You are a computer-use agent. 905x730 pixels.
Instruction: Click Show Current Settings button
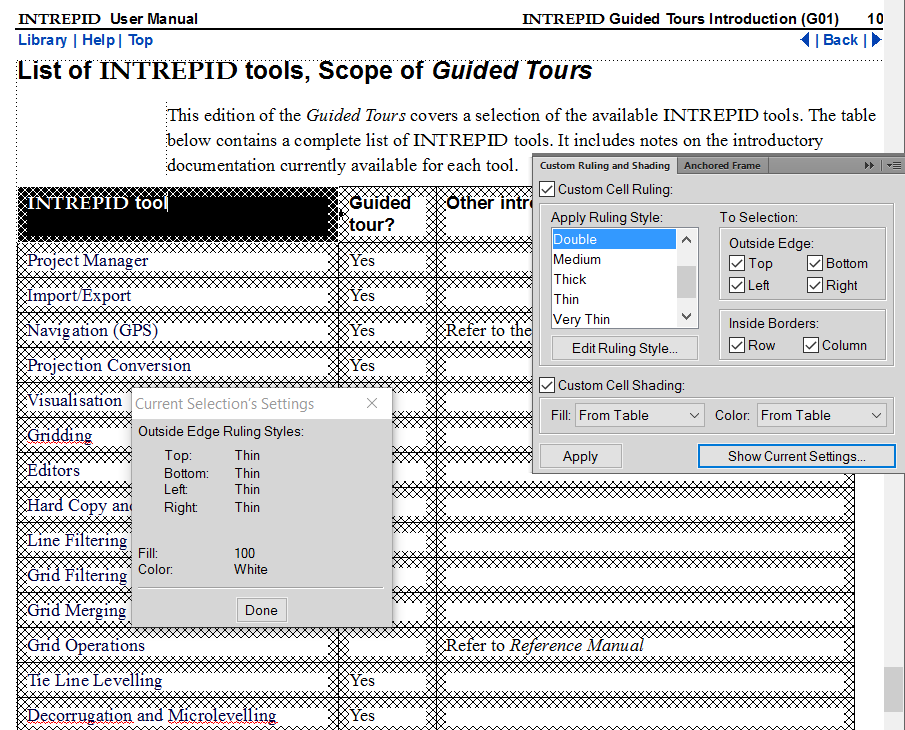796,456
